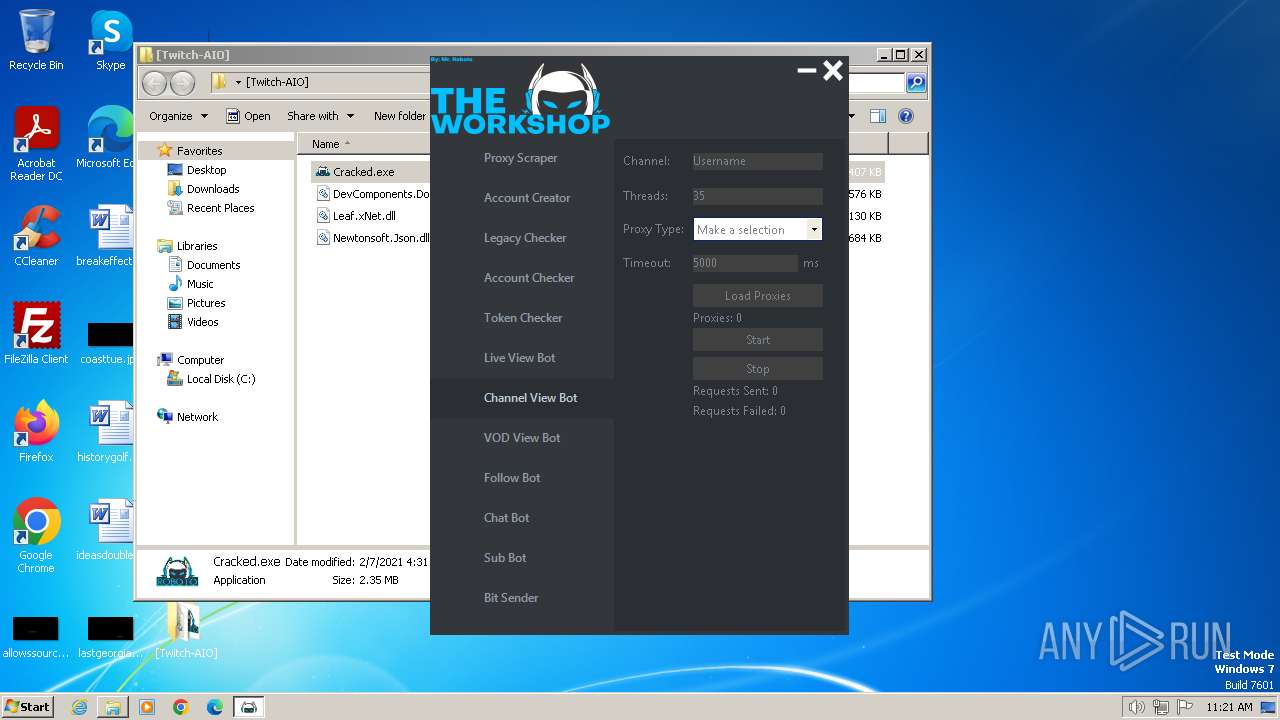This screenshot has height=720, width=1280.
Task: Select the Live View Bot tab
Action: 521,358
